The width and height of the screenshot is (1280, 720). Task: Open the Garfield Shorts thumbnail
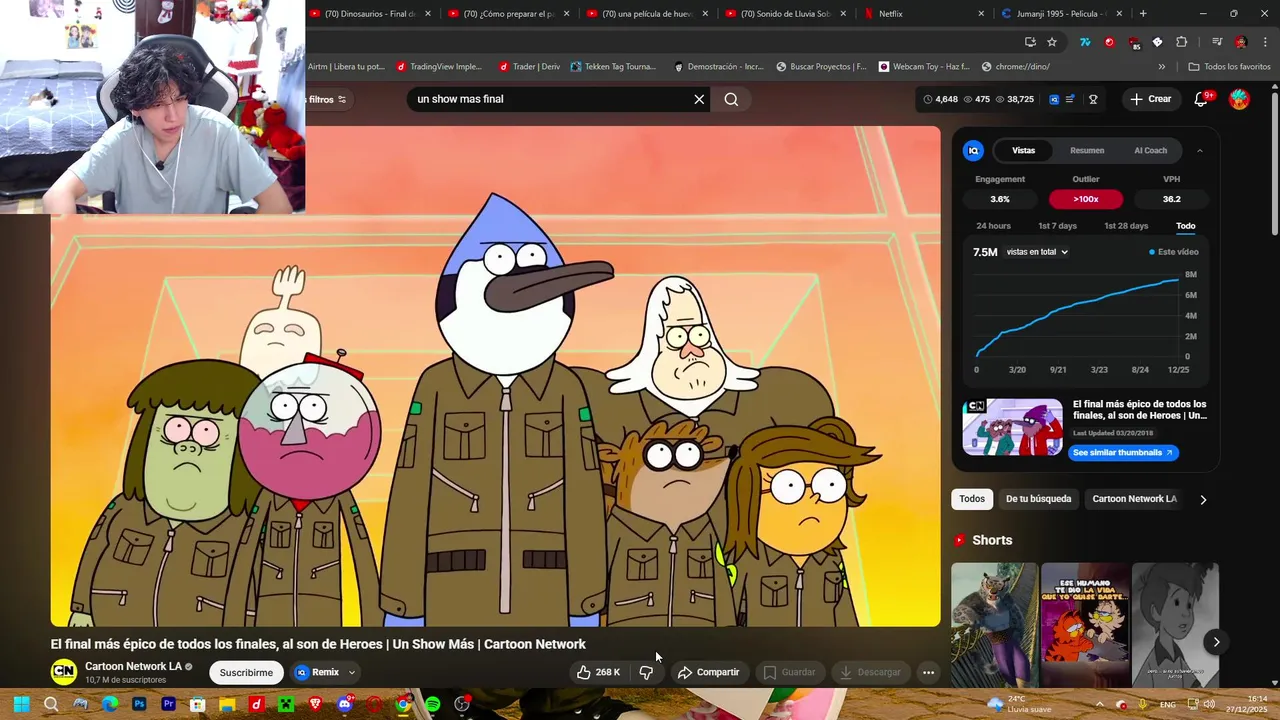[1085, 625]
